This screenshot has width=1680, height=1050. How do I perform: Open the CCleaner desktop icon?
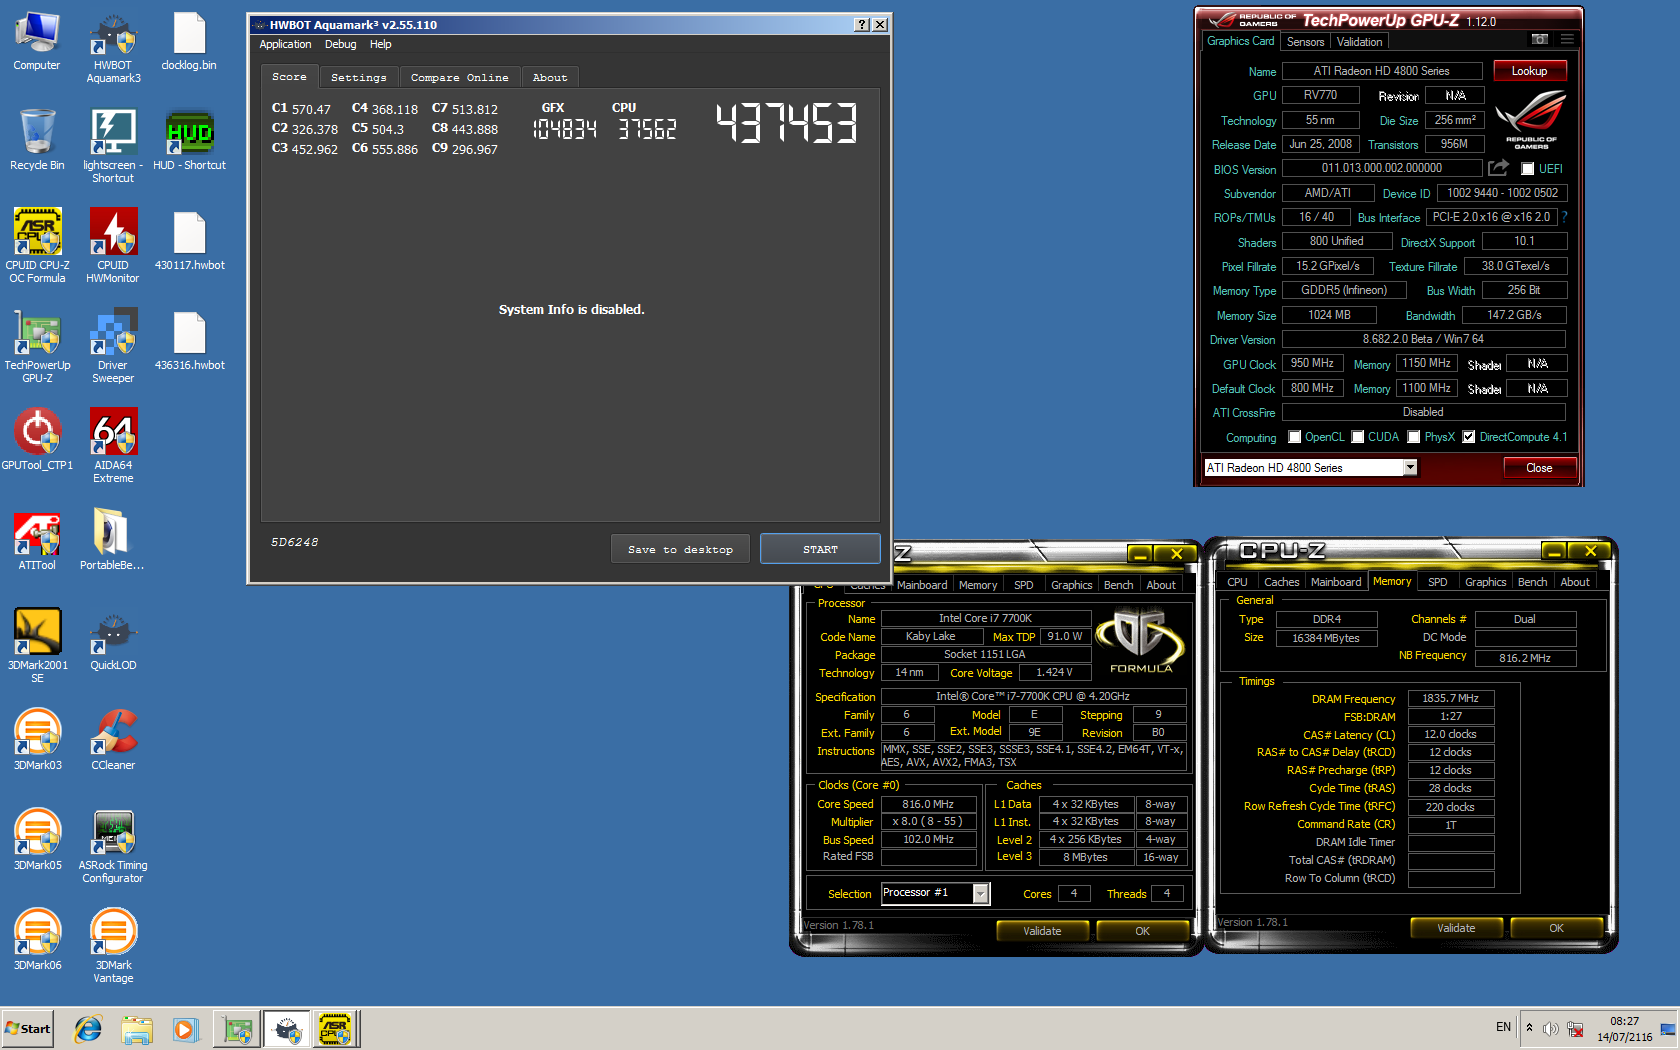(113, 740)
